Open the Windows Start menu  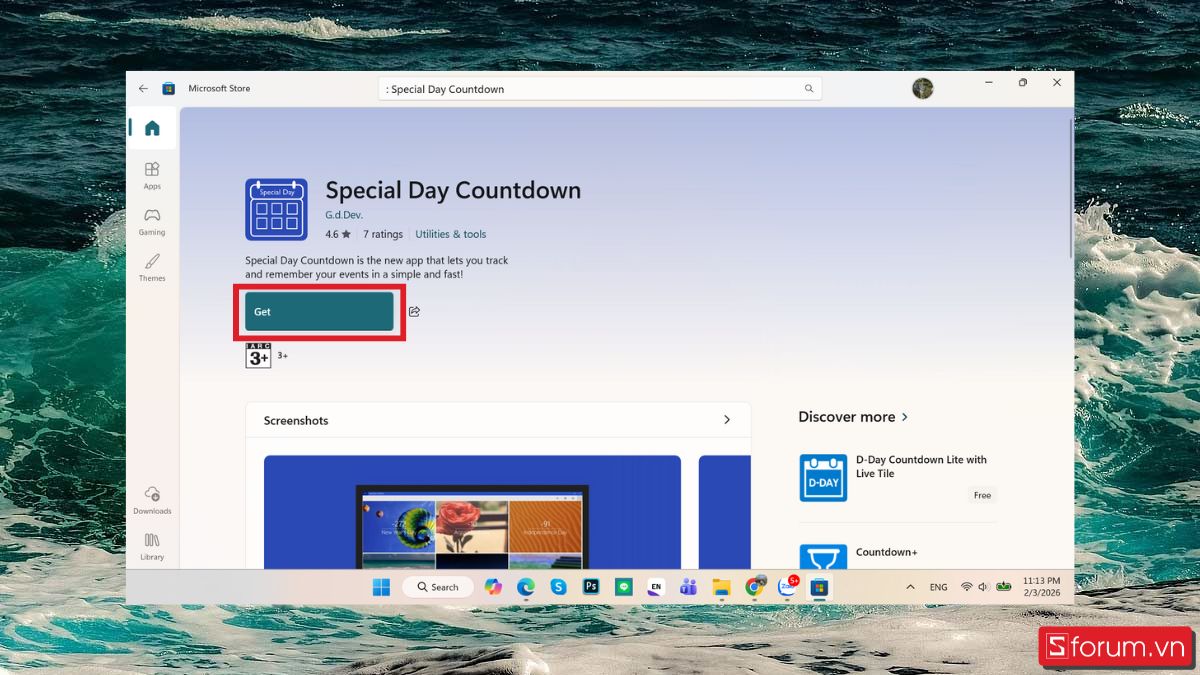(x=381, y=587)
